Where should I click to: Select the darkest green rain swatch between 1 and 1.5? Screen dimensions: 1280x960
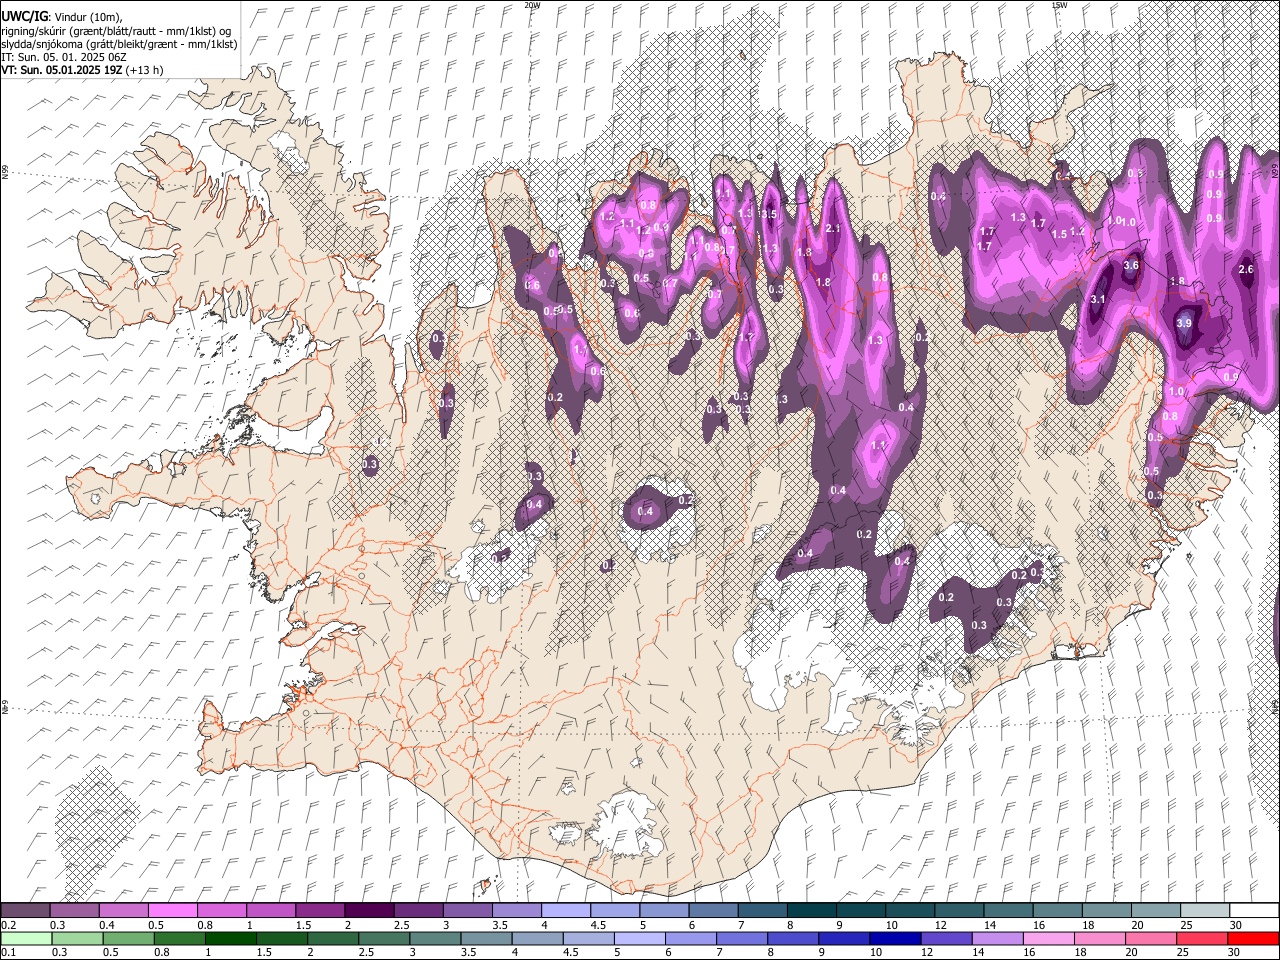(231, 939)
